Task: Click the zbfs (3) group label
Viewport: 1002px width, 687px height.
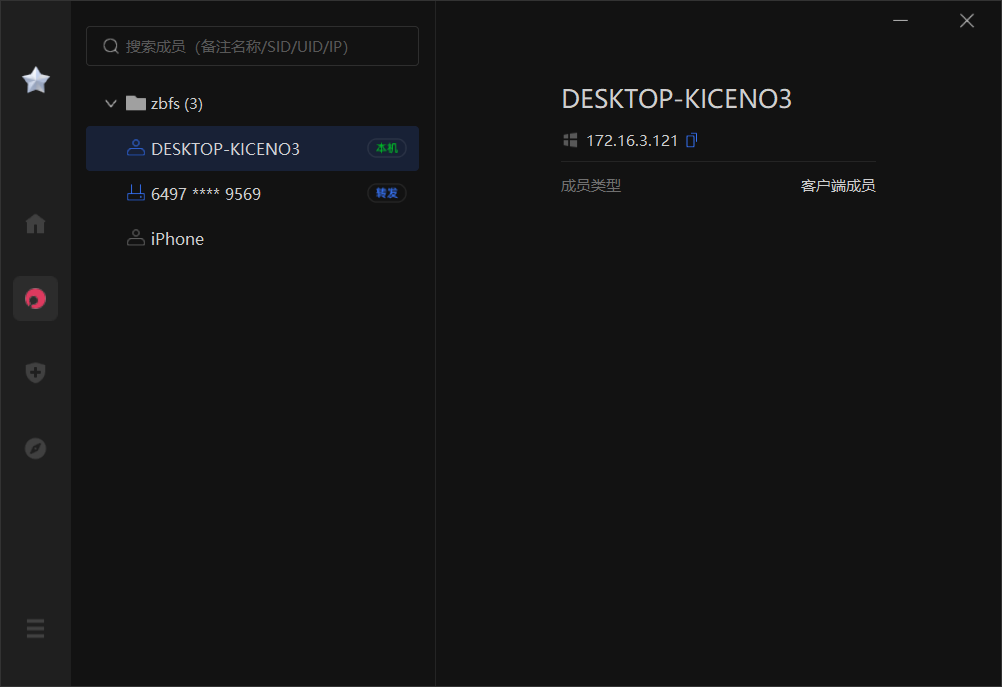Action: pos(176,103)
